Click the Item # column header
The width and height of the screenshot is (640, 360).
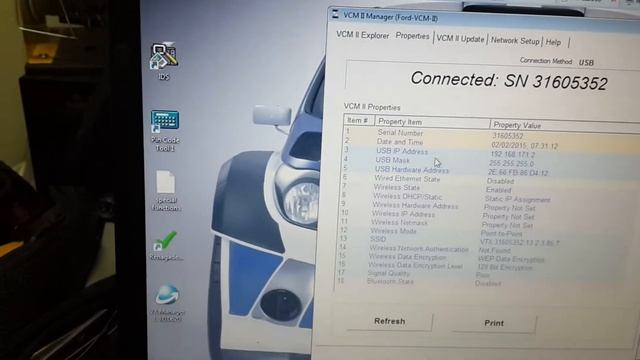point(359,120)
